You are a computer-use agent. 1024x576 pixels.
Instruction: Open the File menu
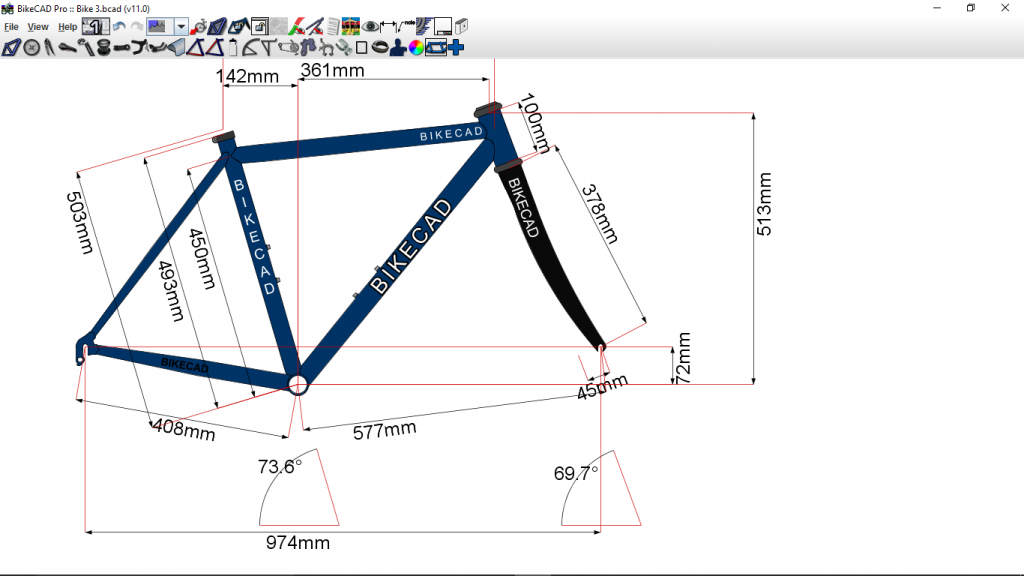point(11,27)
